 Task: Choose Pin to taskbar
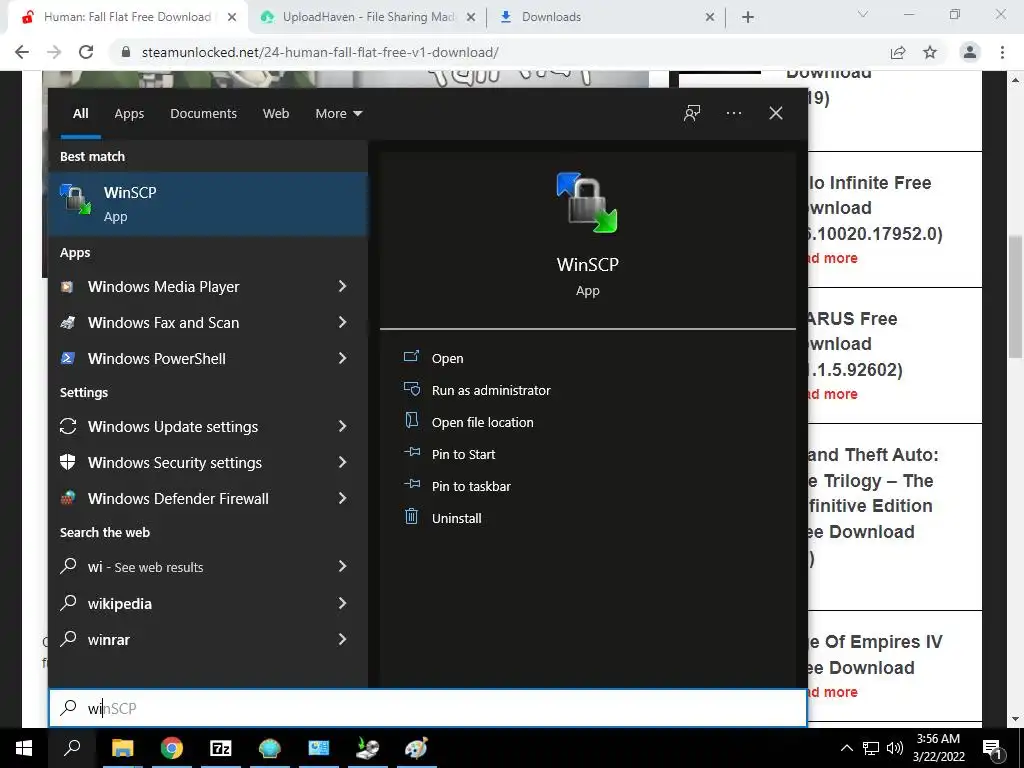pyautogui.click(x=472, y=487)
